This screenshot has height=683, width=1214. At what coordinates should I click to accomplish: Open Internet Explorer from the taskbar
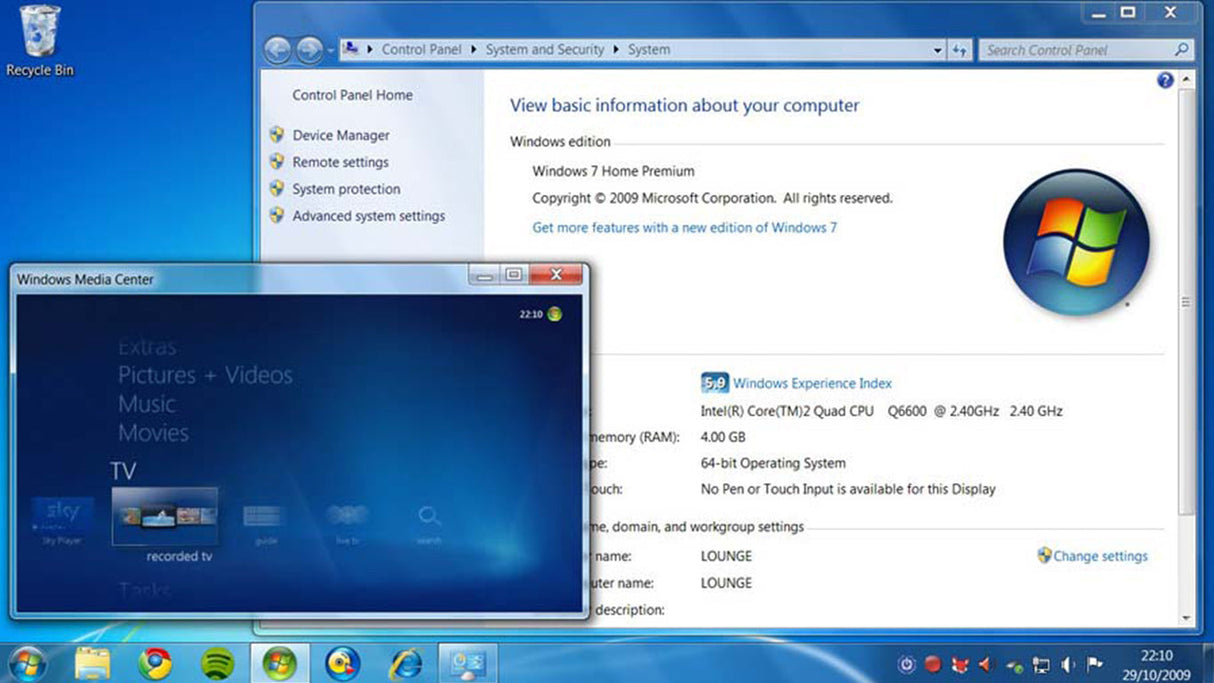[407, 663]
